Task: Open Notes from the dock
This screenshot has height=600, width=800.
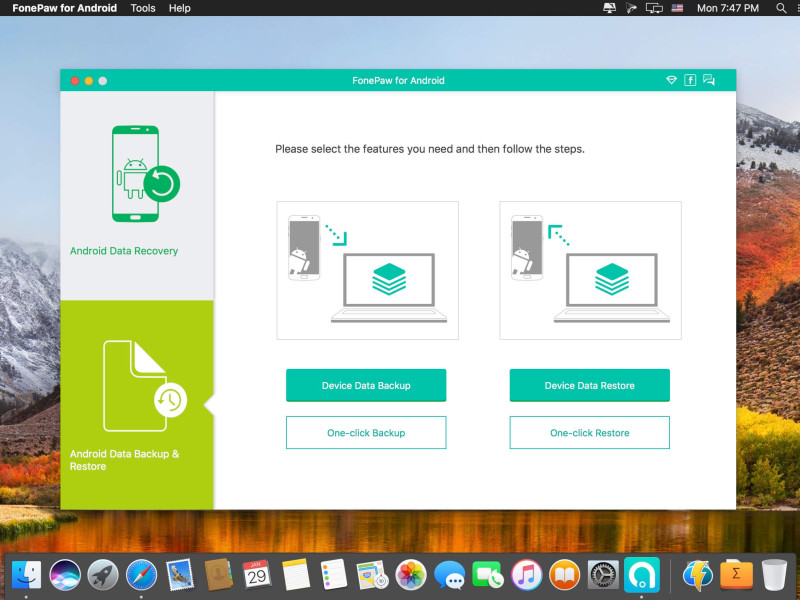Action: [295, 574]
